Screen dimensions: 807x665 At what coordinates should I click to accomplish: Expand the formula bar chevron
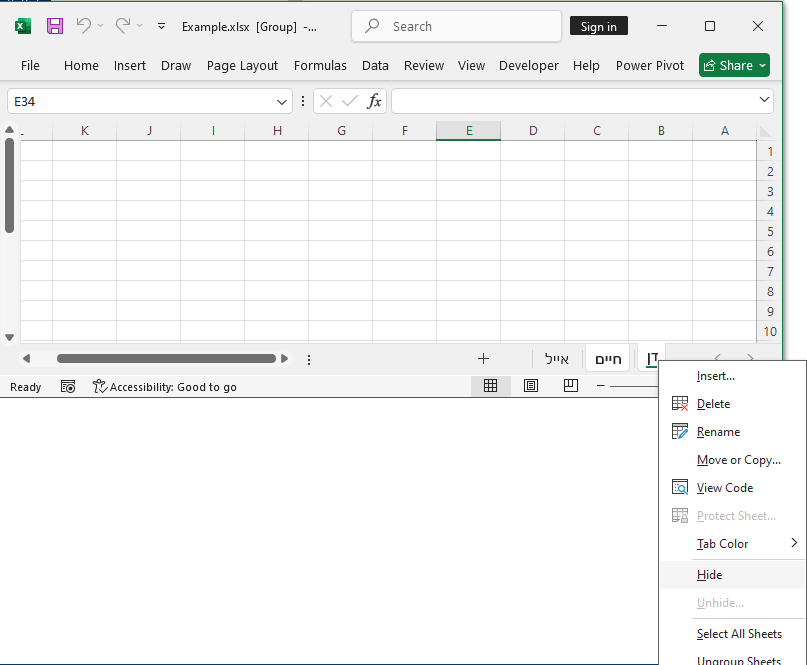tap(765, 101)
